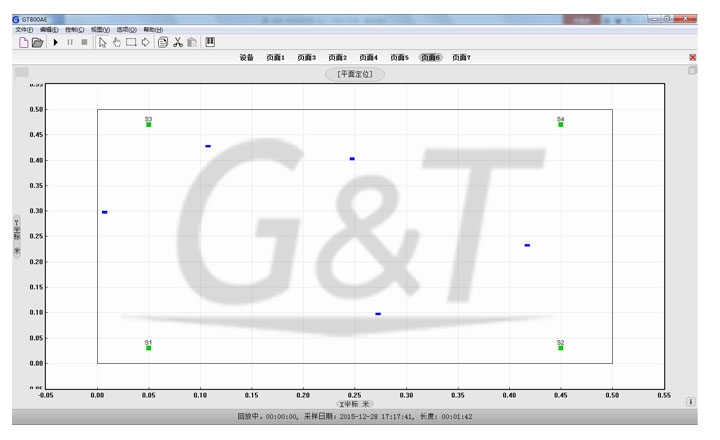Click the info icon at the chart's bottom right

(691, 402)
